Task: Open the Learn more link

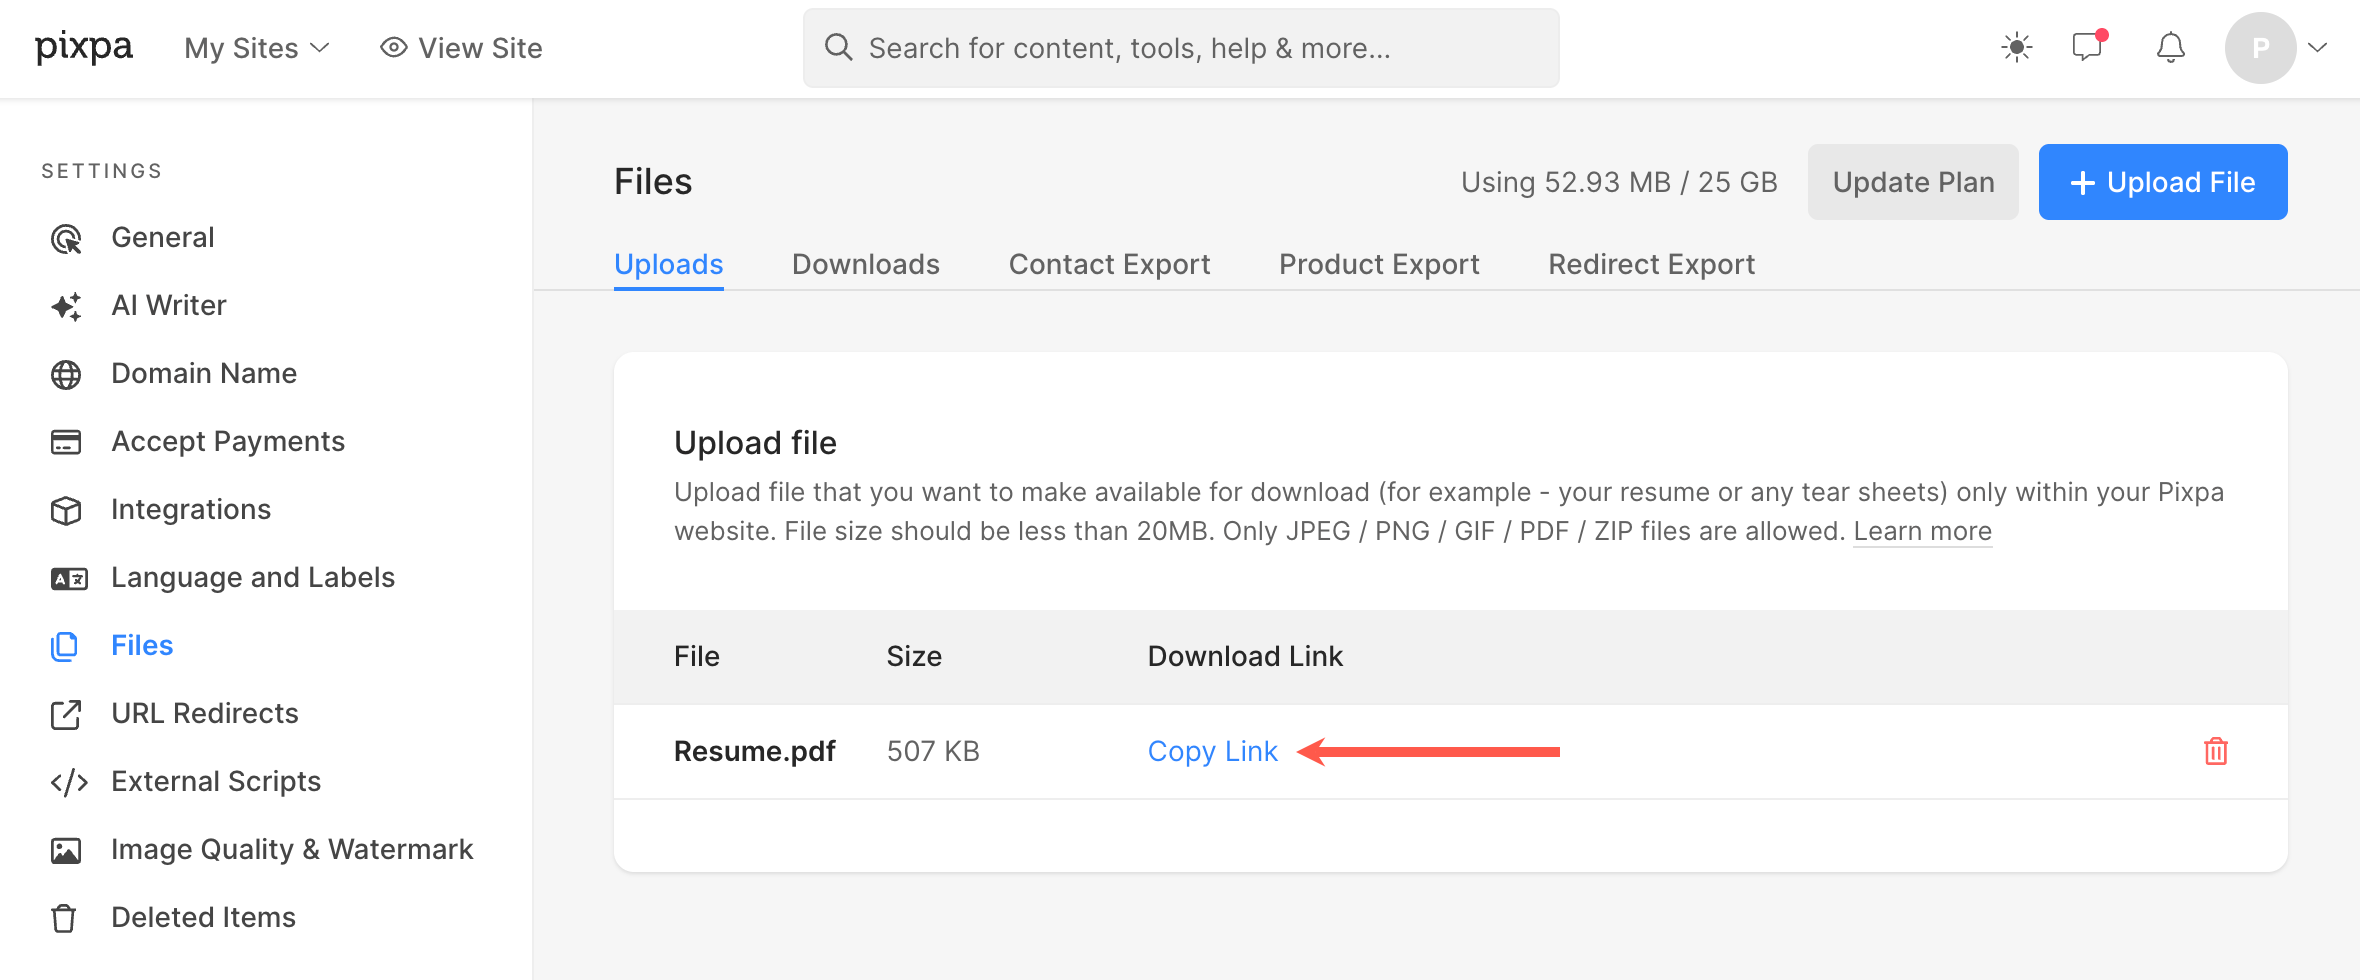Action: pos(1922,531)
